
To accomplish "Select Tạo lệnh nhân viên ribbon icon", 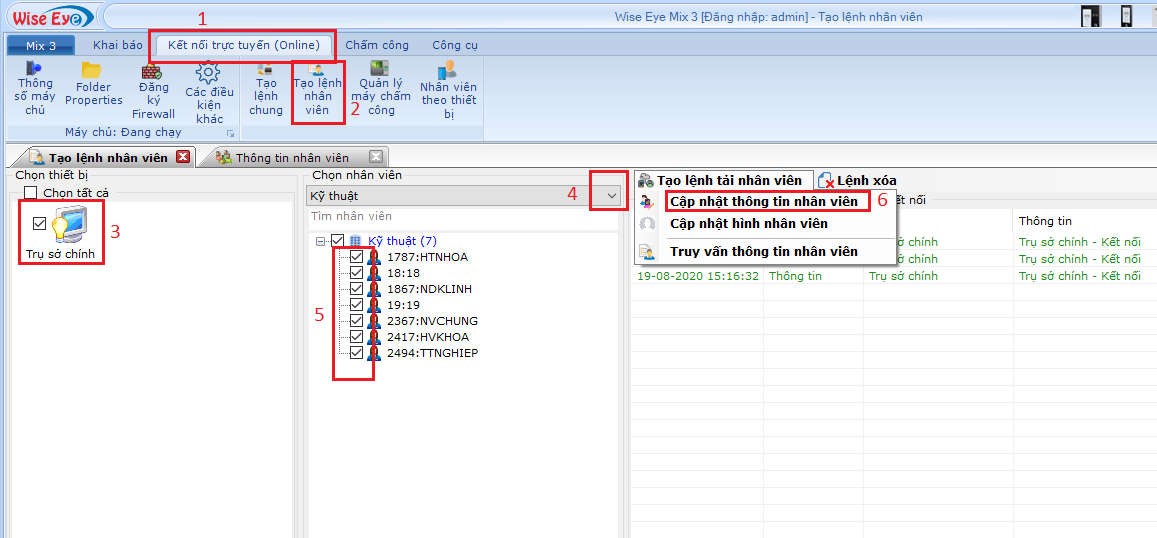I will (318, 90).
